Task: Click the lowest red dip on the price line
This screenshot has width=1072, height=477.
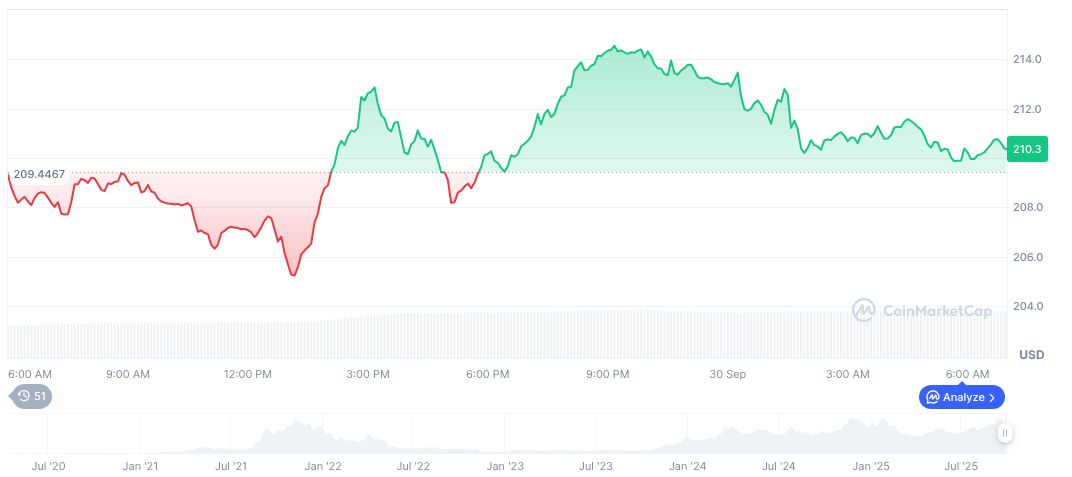Action: coord(292,275)
